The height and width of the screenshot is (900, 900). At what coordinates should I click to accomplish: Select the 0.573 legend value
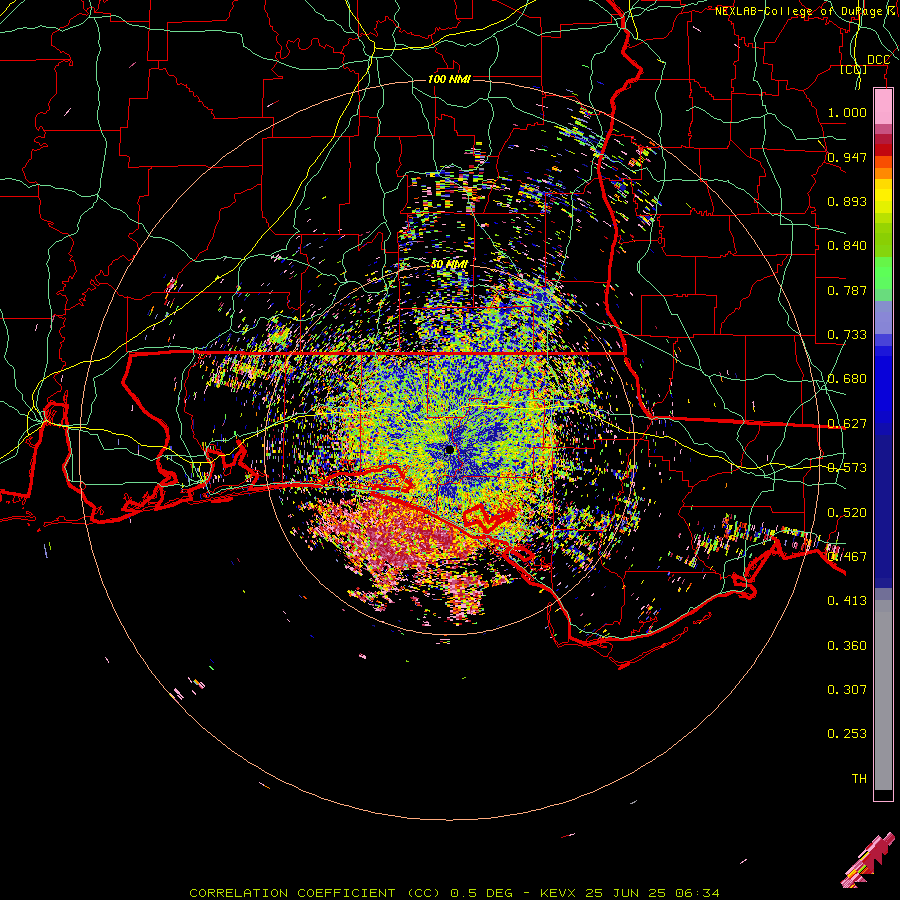click(847, 468)
